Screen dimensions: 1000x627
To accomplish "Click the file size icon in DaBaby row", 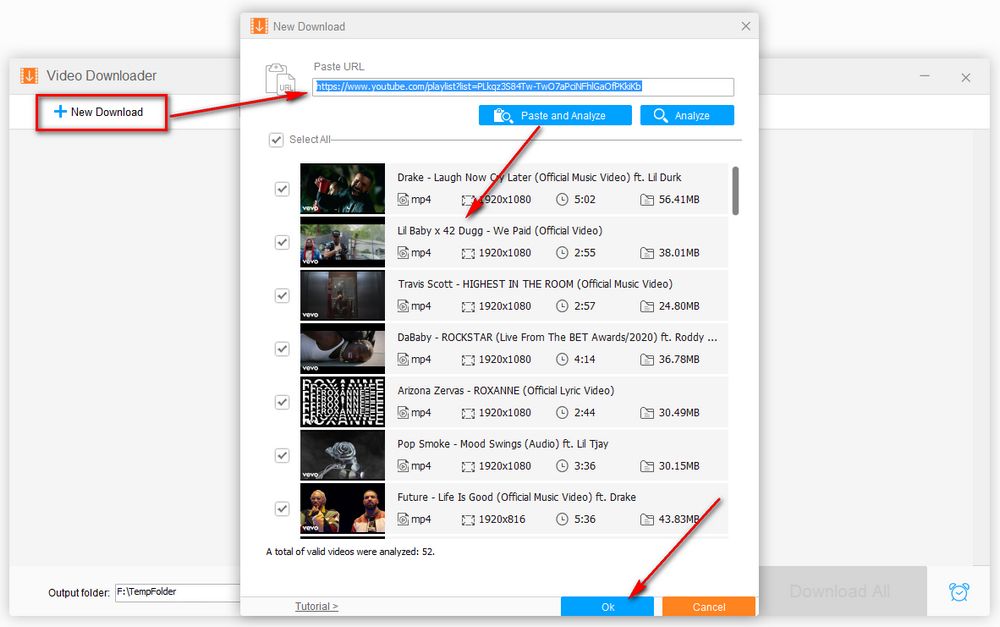I will pyautogui.click(x=647, y=360).
